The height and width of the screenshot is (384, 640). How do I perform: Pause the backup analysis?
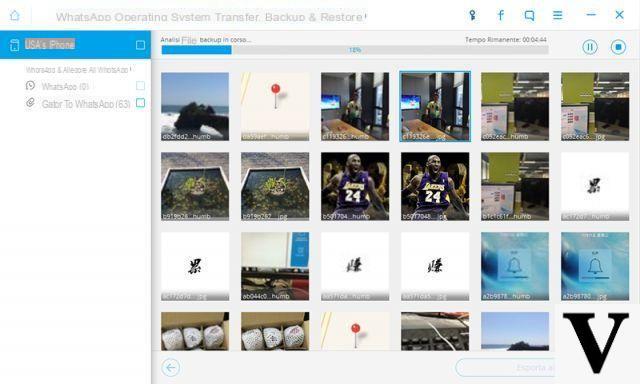pos(590,47)
